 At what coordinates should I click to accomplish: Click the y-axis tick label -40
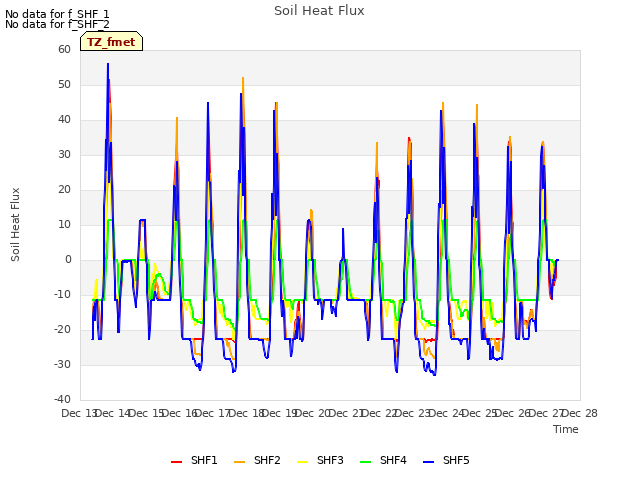[x=63, y=400]
